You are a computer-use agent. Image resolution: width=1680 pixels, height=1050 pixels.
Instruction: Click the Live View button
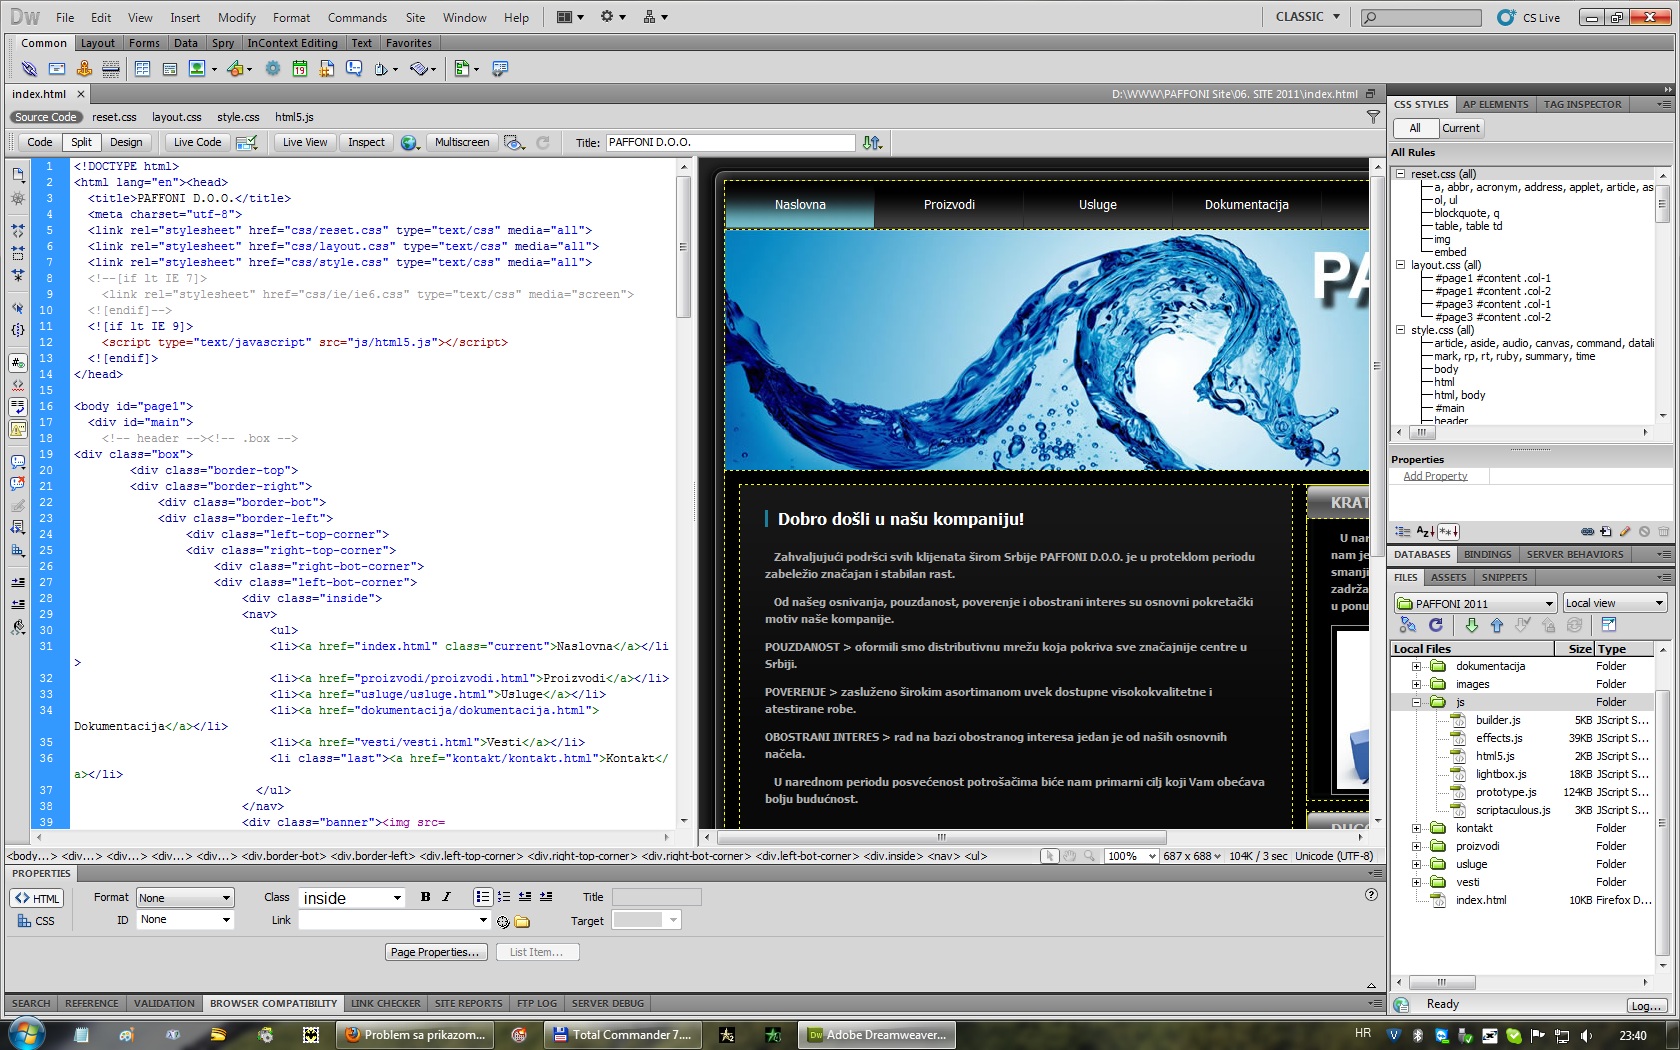click(x=304, y=142)
